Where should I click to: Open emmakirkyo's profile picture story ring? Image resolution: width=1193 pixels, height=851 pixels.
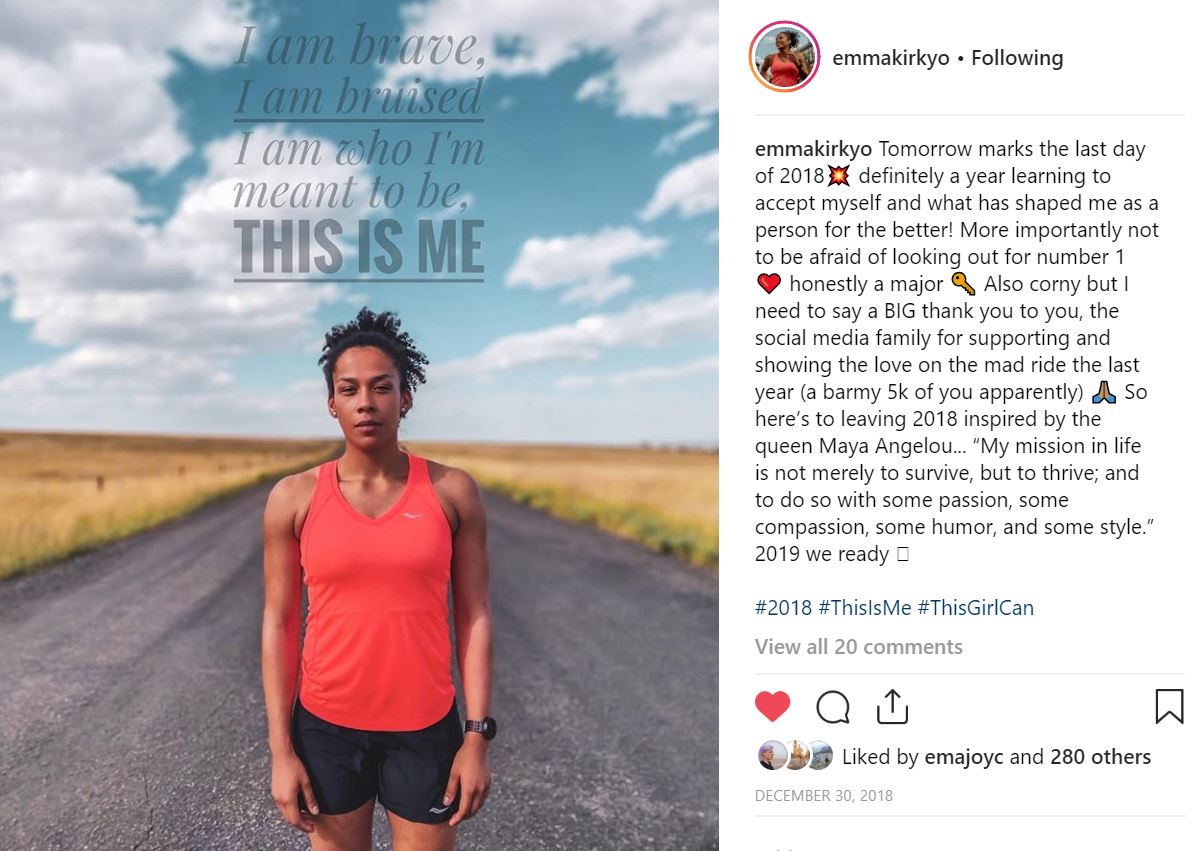(x=784, y=57)
